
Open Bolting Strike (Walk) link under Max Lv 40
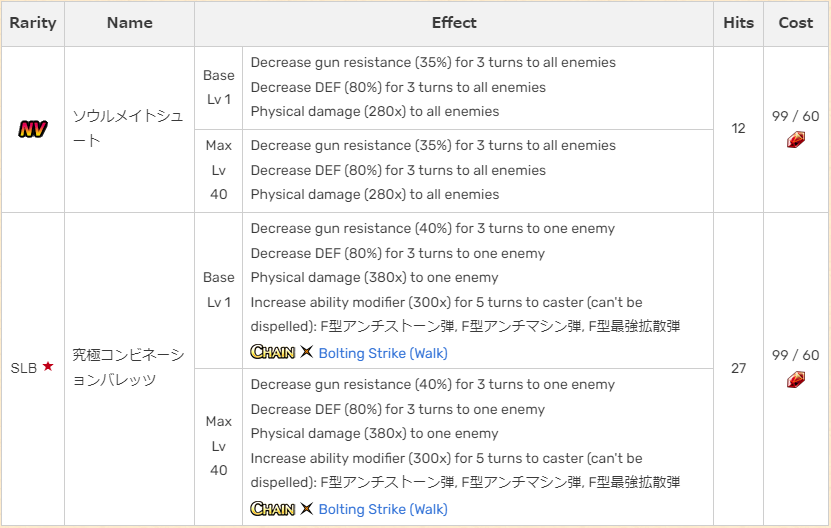383,509
